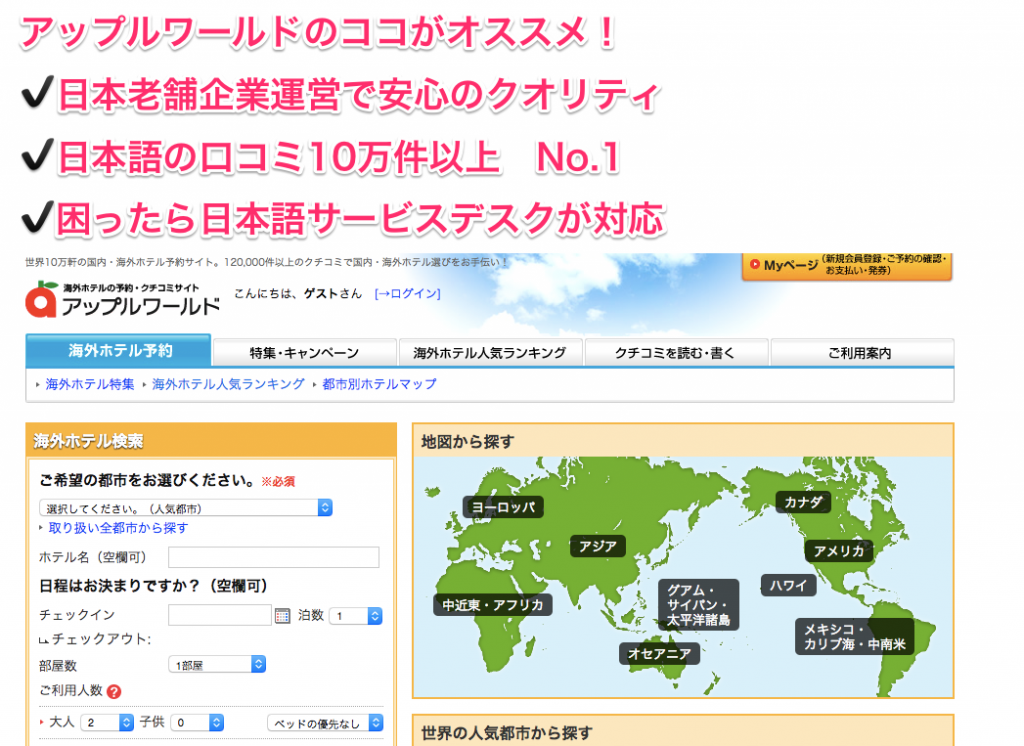Focus the ホテル名 input field

coord(274,557)
